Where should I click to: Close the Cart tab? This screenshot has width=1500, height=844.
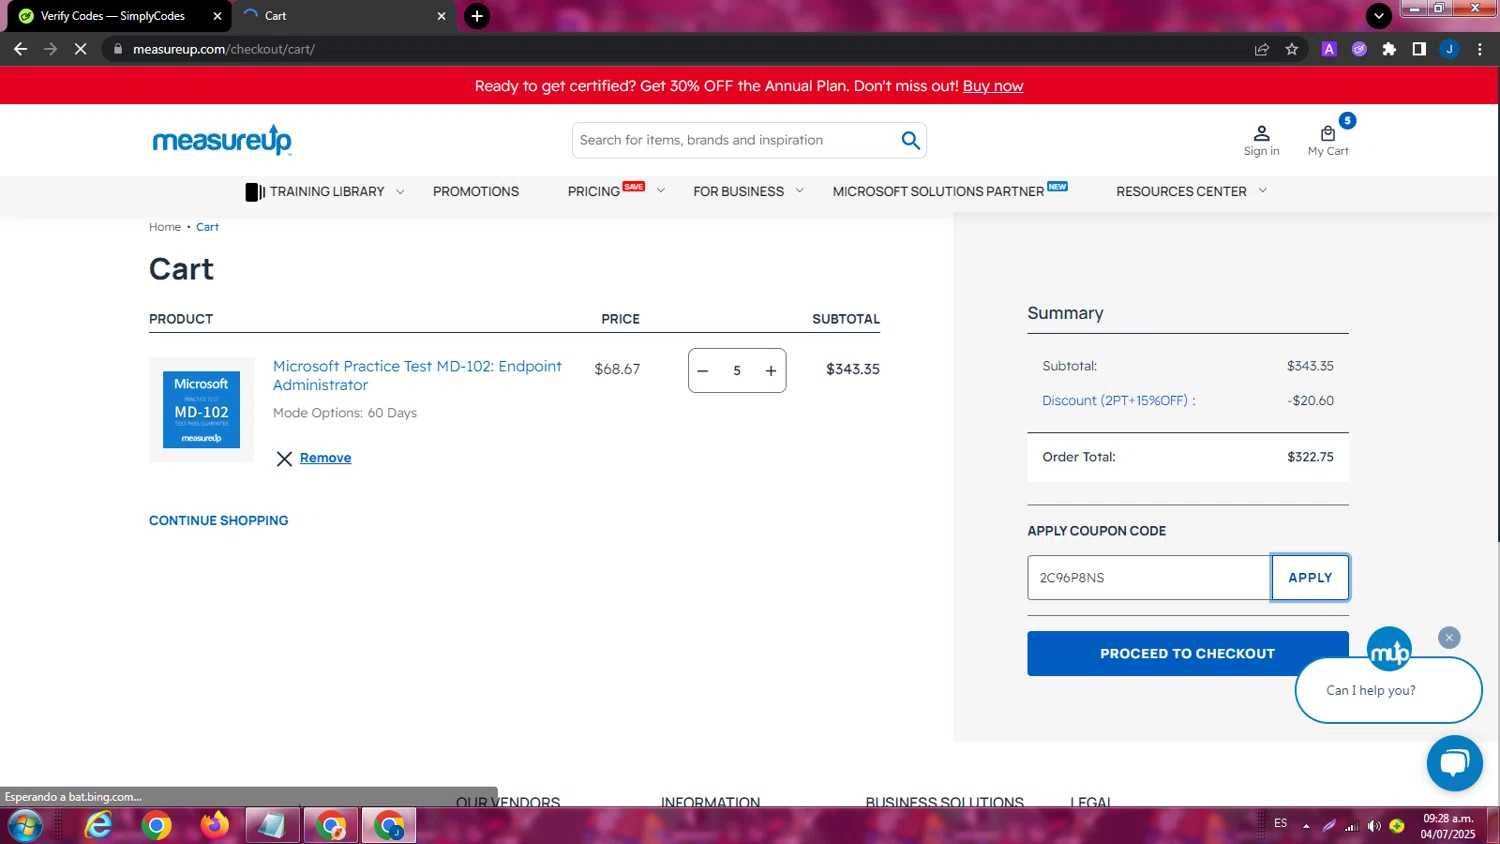(441, 16)
